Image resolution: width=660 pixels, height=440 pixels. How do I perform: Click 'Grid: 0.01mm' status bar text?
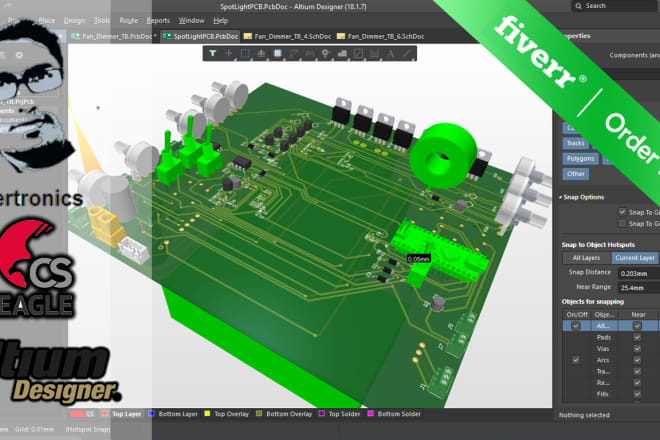[35, 429]
